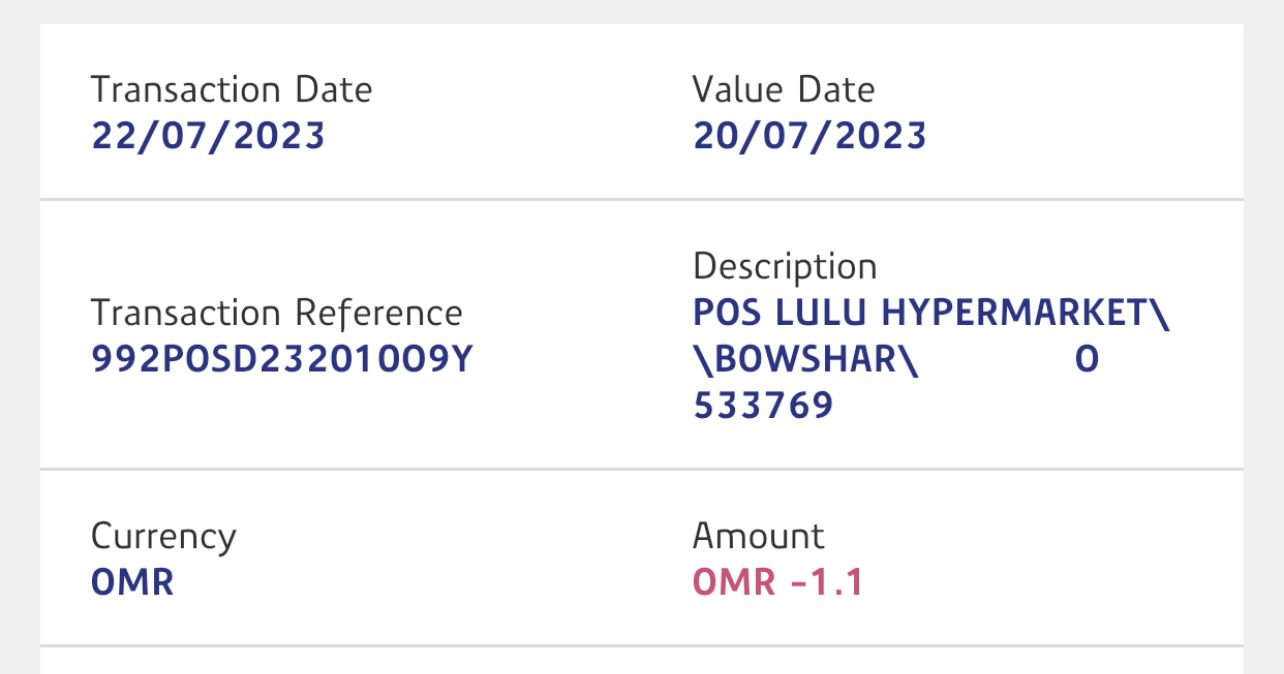This screenshot has height=674, width=1284.
Task: Click the divider line below the Amount row
Action: (641, 646)
